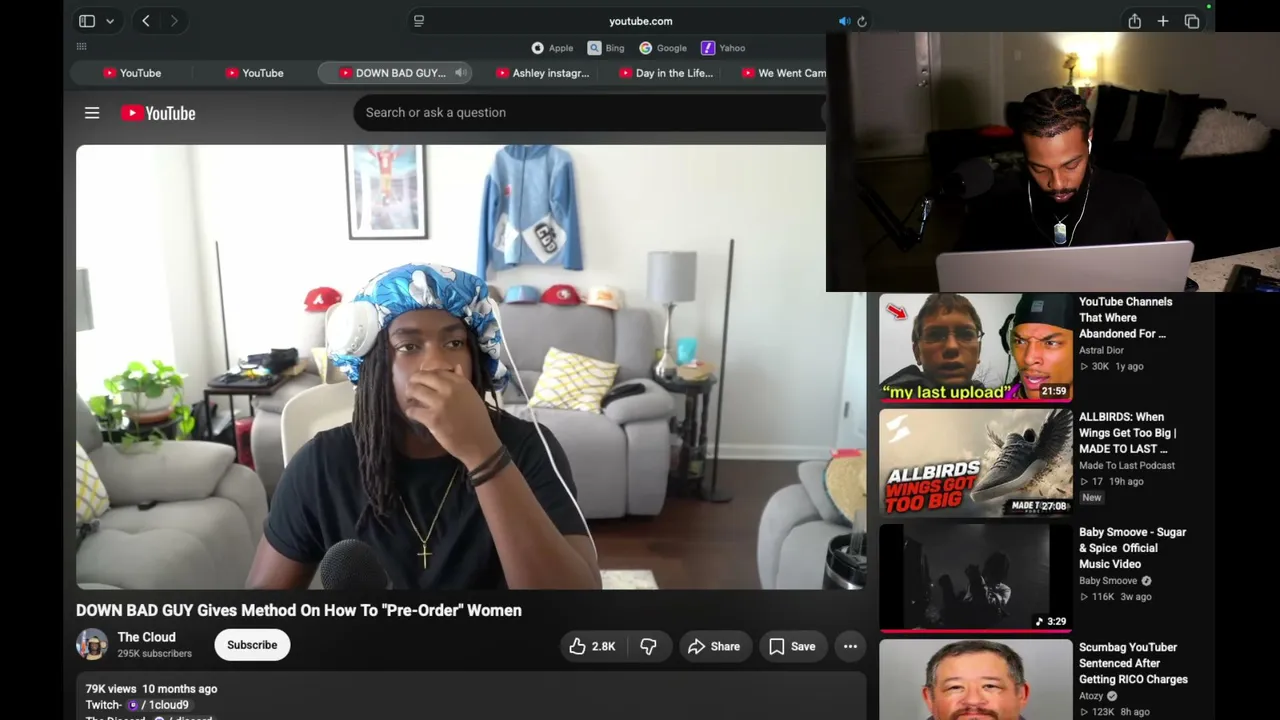1280x720 pixels.
Task: Open more actions menu beside Save
Action: (850, 646)
